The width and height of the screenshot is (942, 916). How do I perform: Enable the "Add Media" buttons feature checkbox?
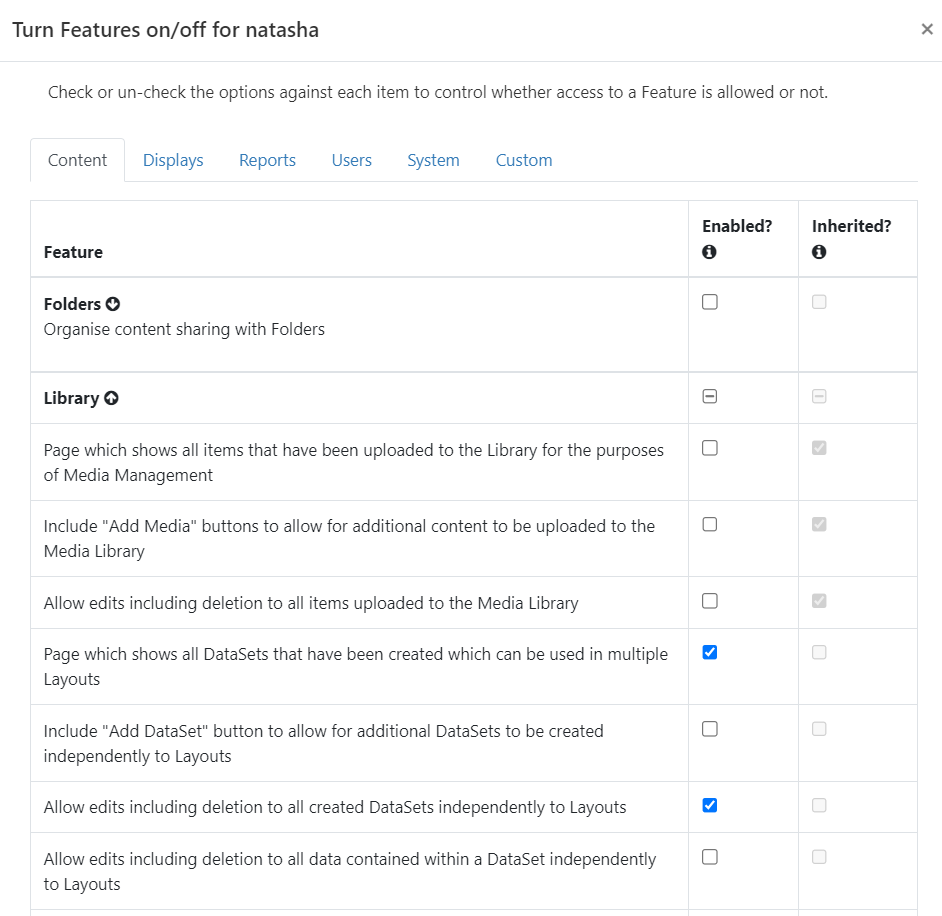tap(710, 524)
